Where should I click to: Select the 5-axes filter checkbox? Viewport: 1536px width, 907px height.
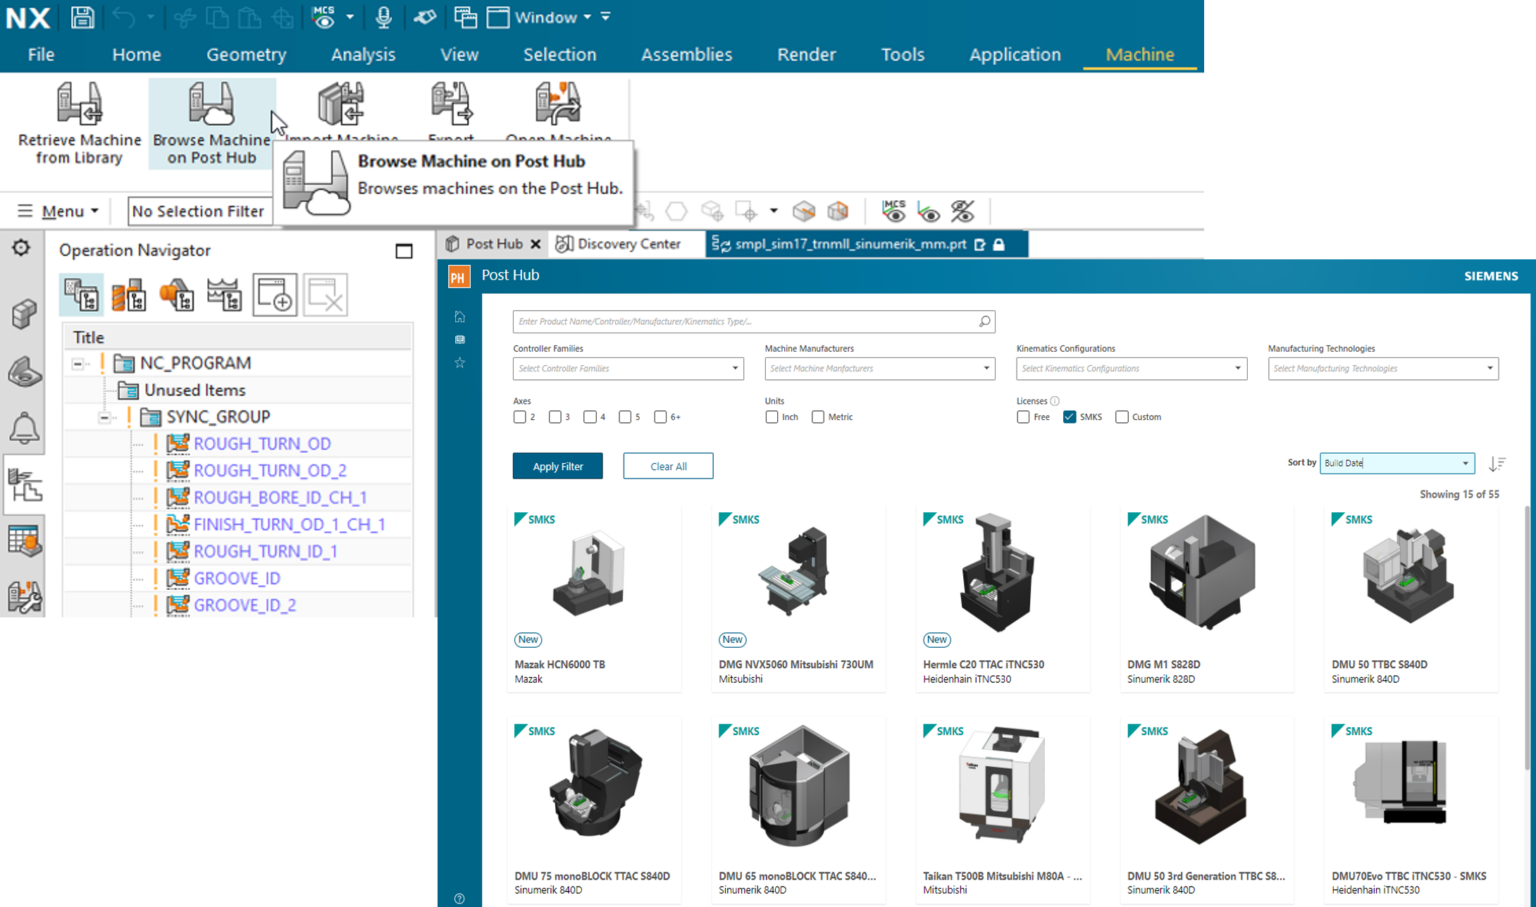click(x=627, y=417)
